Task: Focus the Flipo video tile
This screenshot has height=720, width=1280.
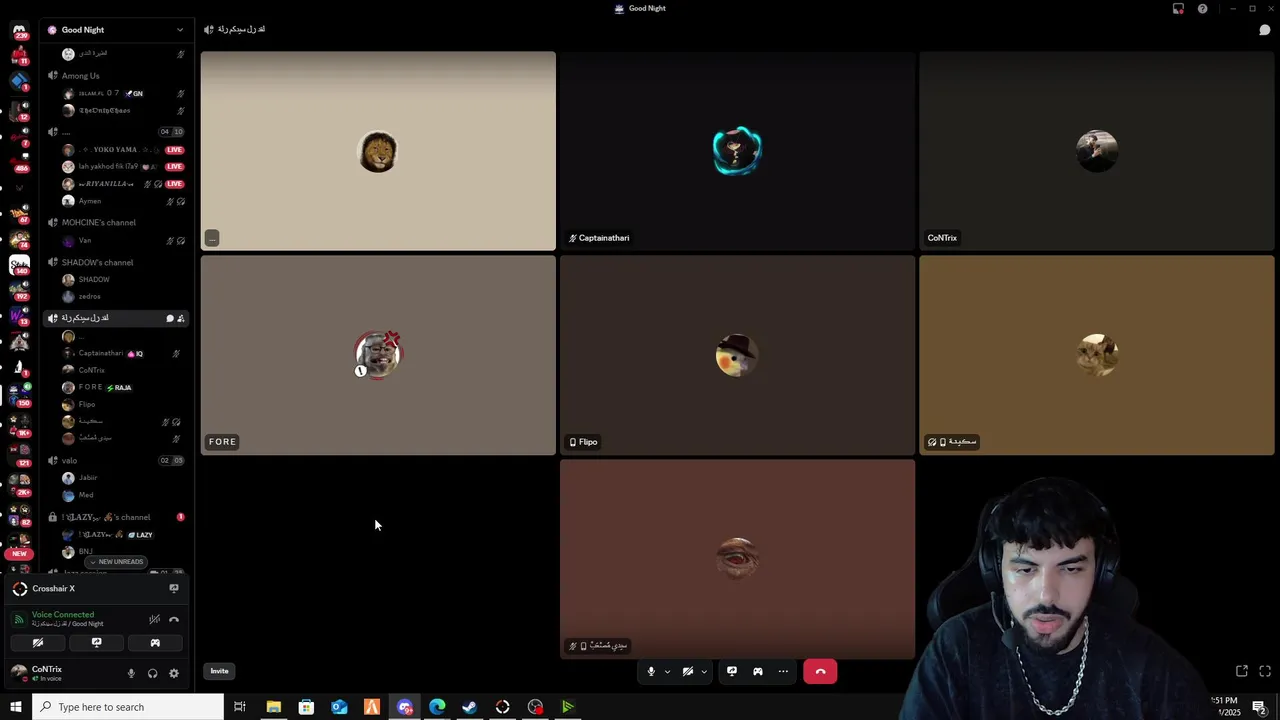Action: coord(737,355)
